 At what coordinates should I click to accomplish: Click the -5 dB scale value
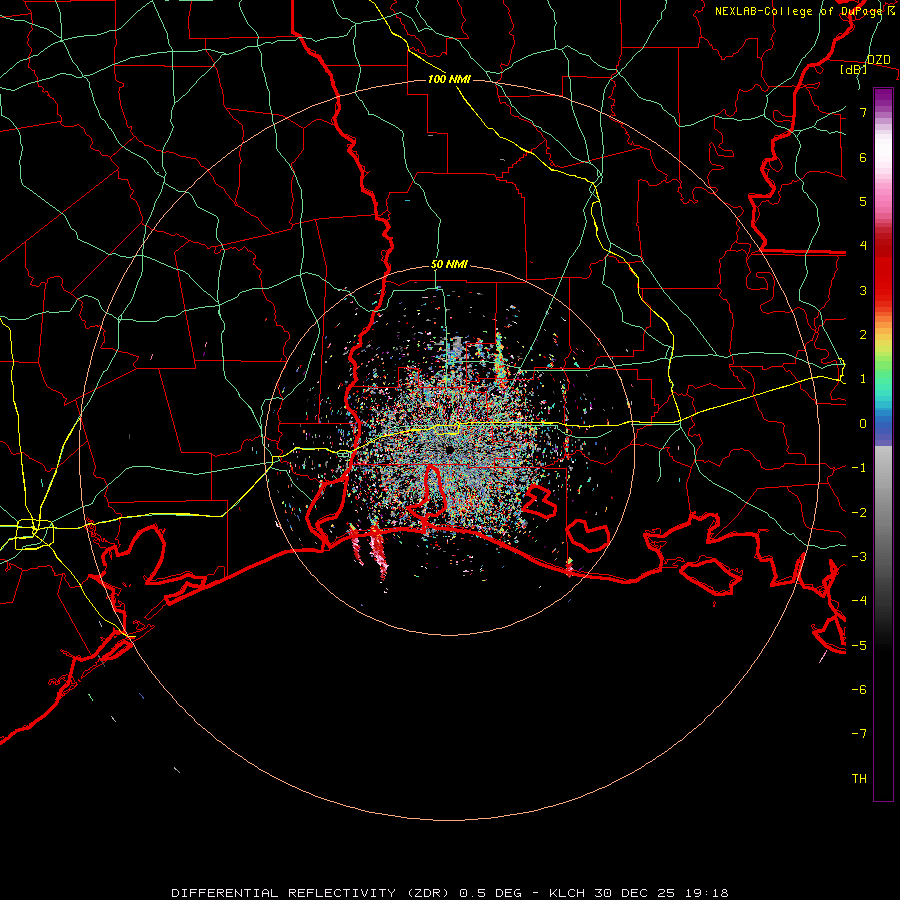click(859, 646)
